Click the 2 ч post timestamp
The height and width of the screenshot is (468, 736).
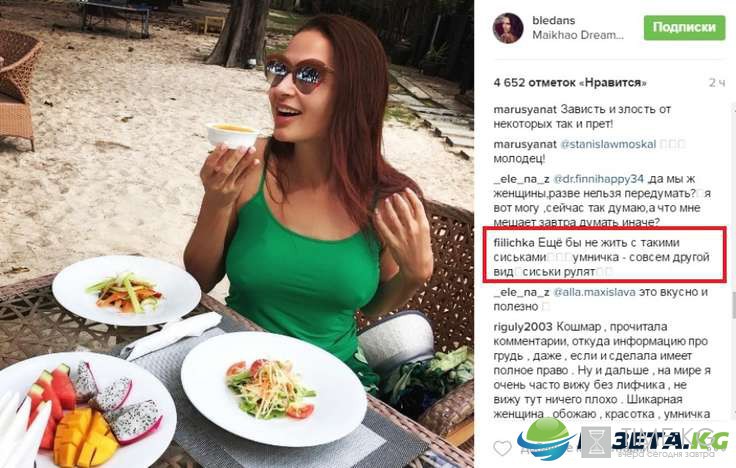click(x=717, y=83)
